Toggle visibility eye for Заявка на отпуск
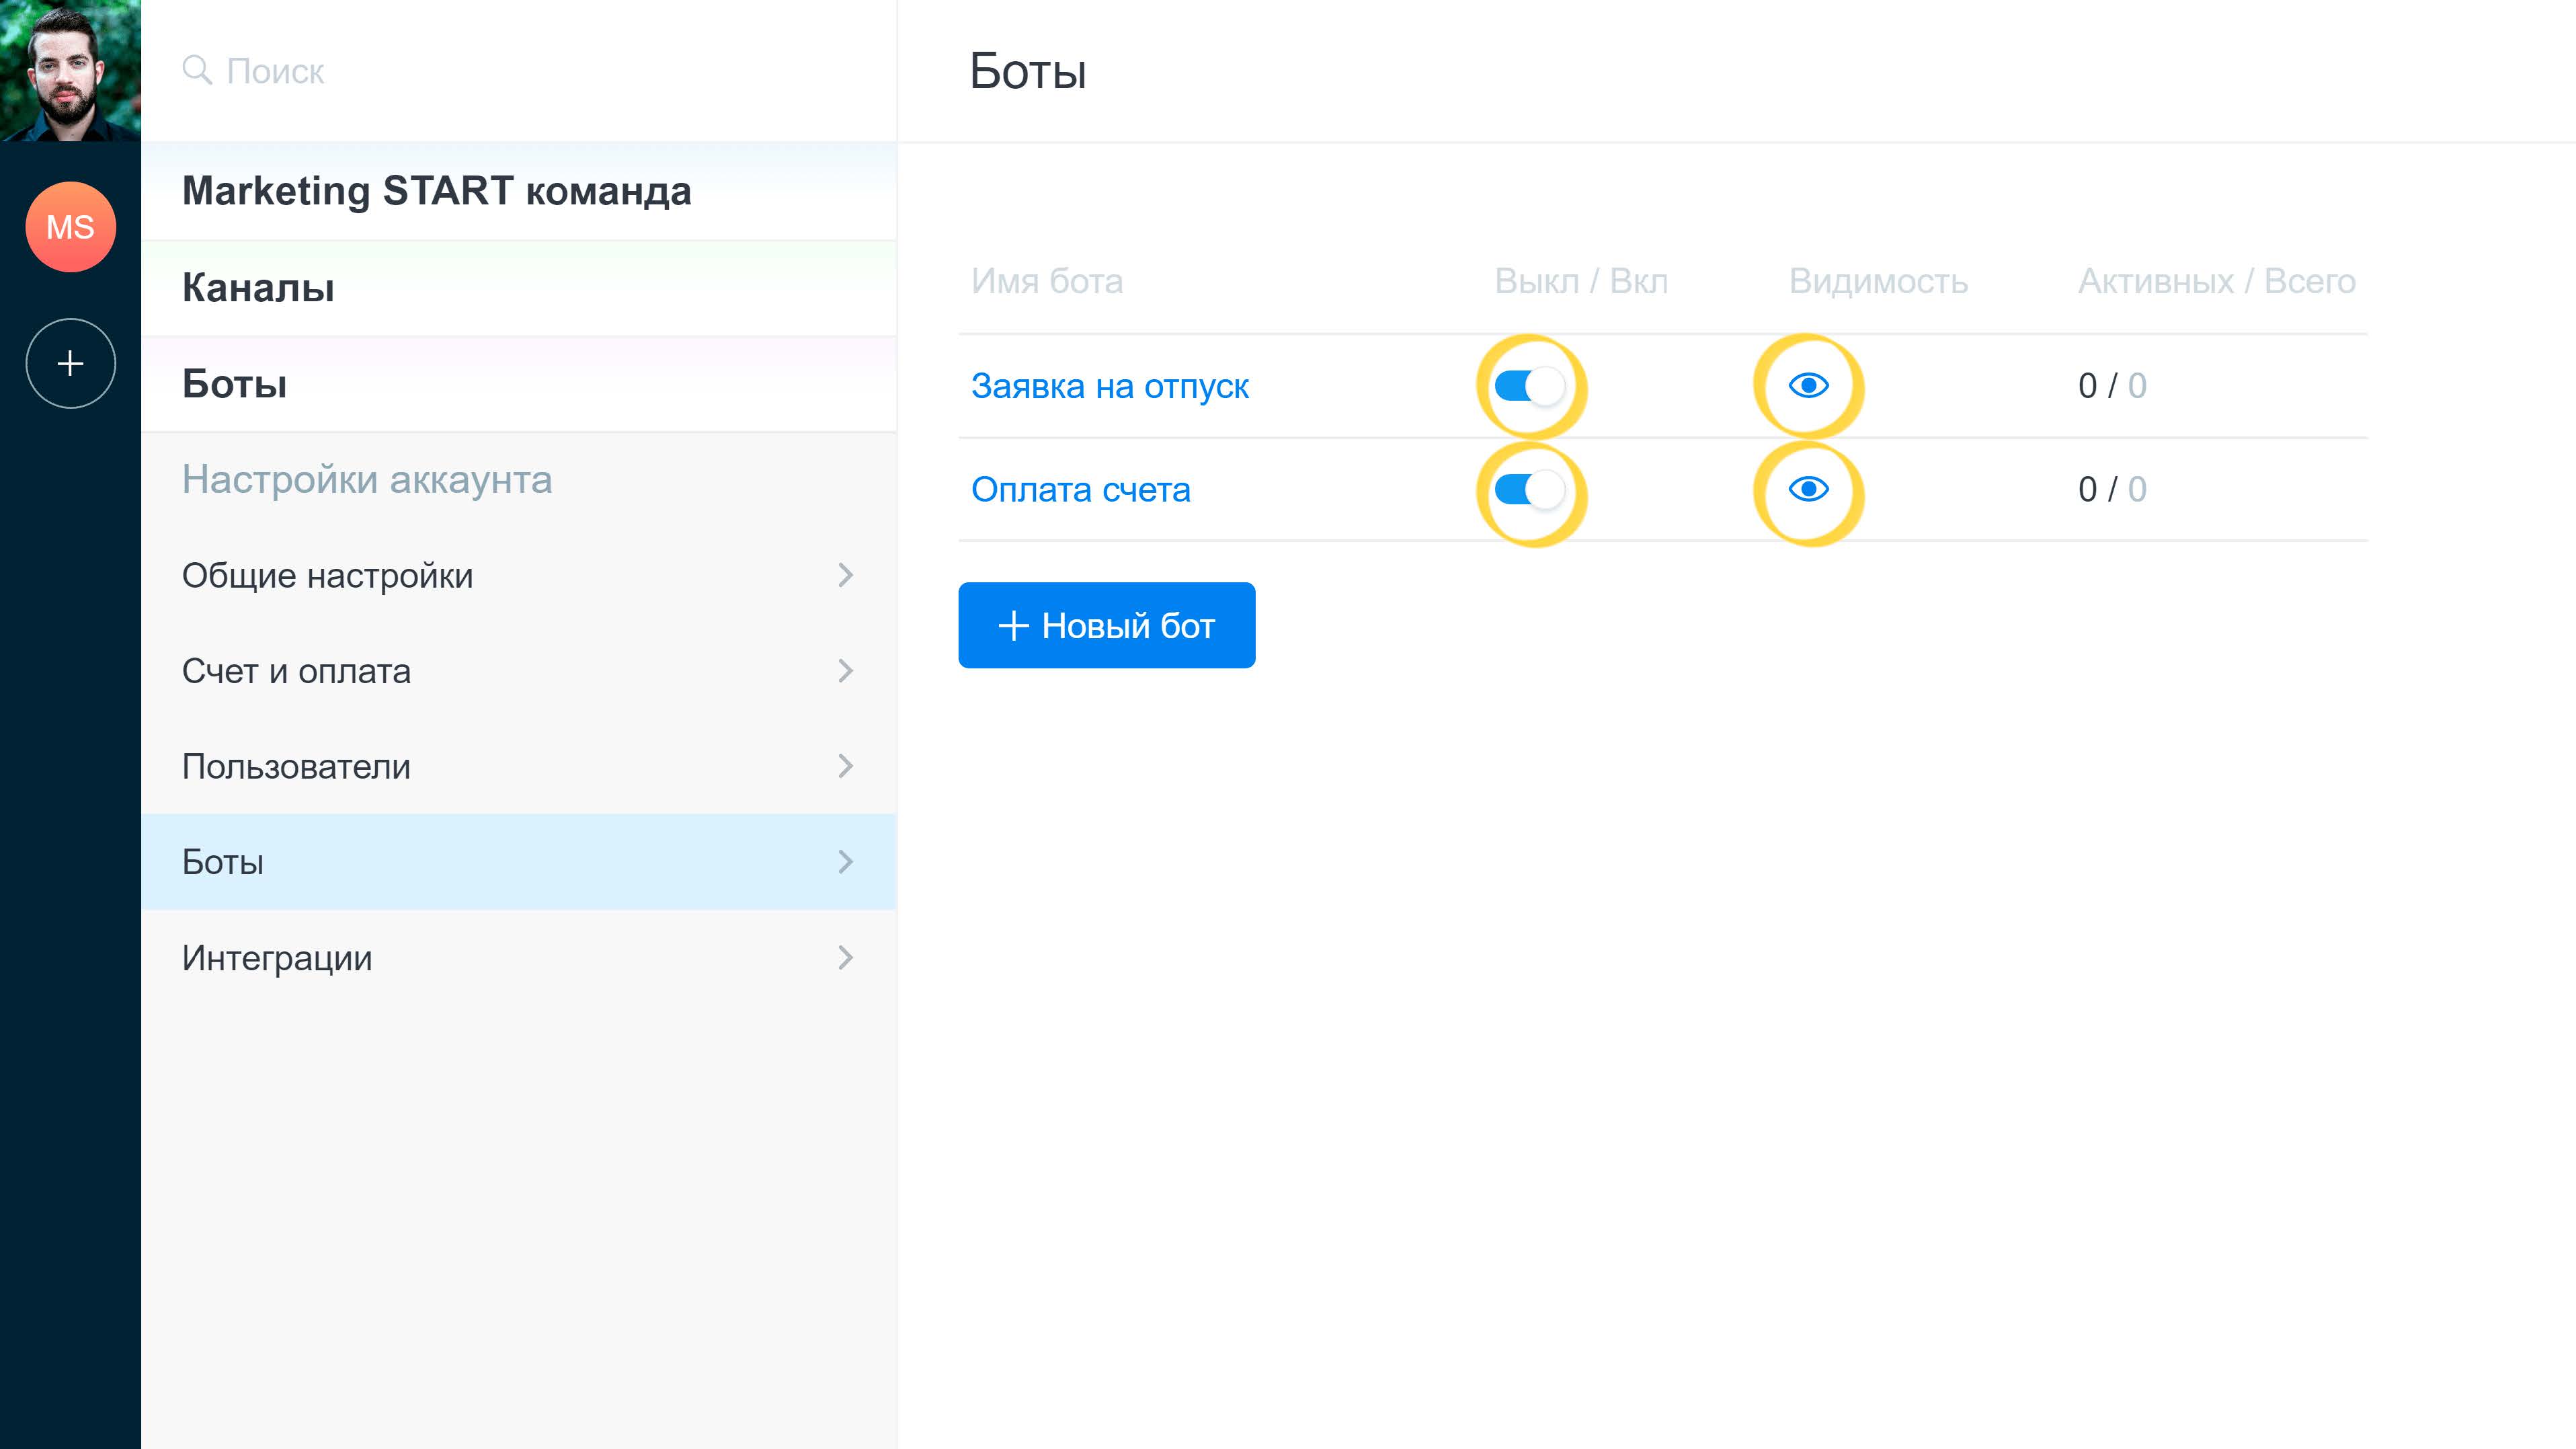2576x1449 pixels. click(x=1808, y=386)
